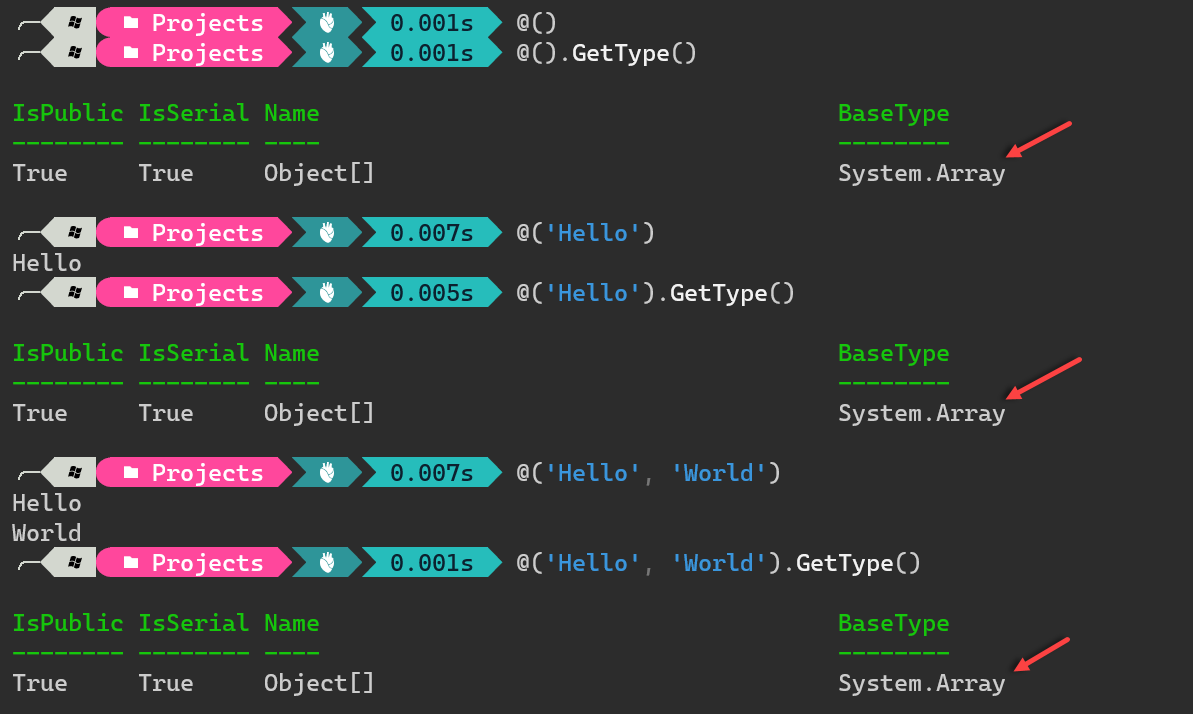Click the Windows logo icon on the @('Hello', 'World') prompt line
The height and width of the screenshot is (714, 1193).
click(75, 472)
